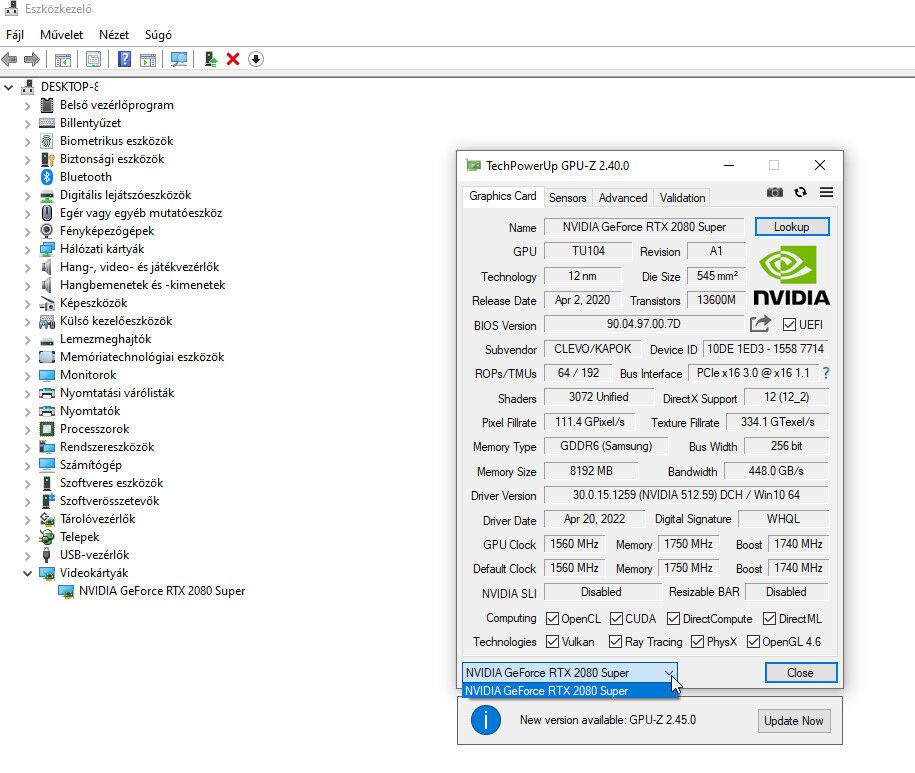Screen dimensions: 915x773
Task: Toggle the PhysX checkbox
Action: (697, 642)
